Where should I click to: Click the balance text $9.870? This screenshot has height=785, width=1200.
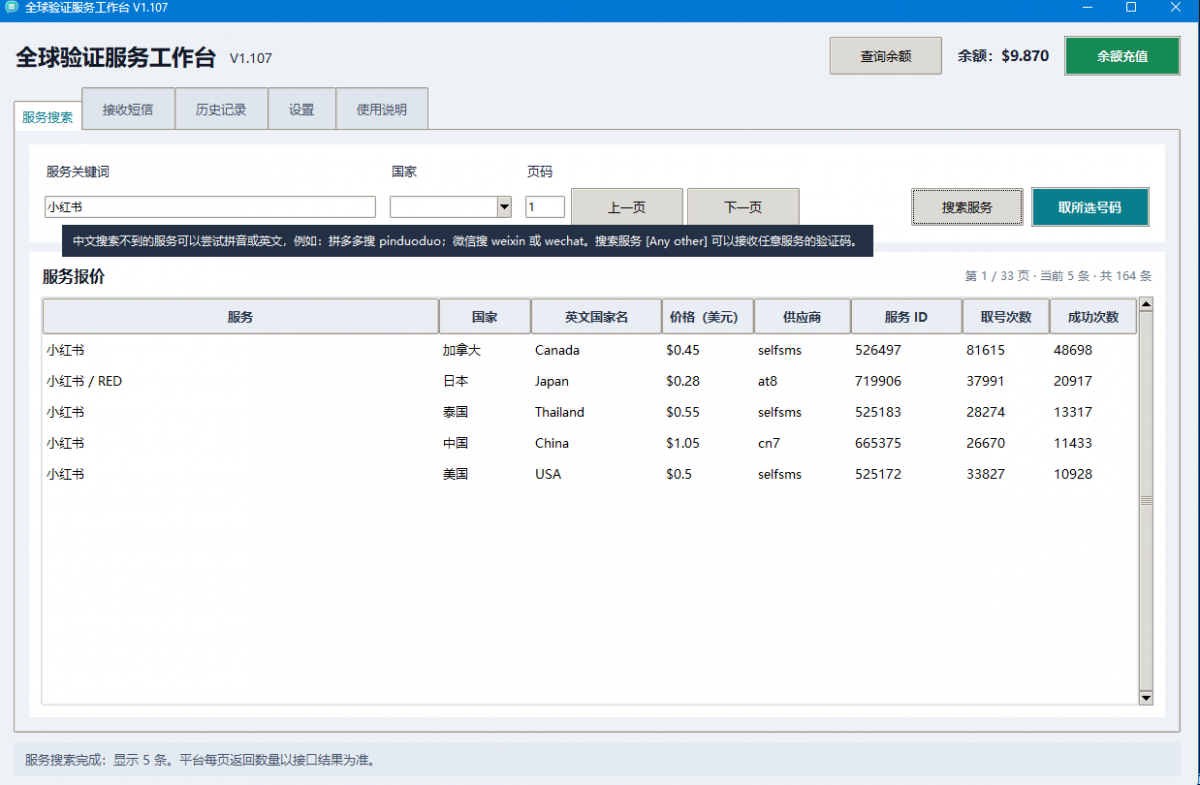(x=1025, y=56)
